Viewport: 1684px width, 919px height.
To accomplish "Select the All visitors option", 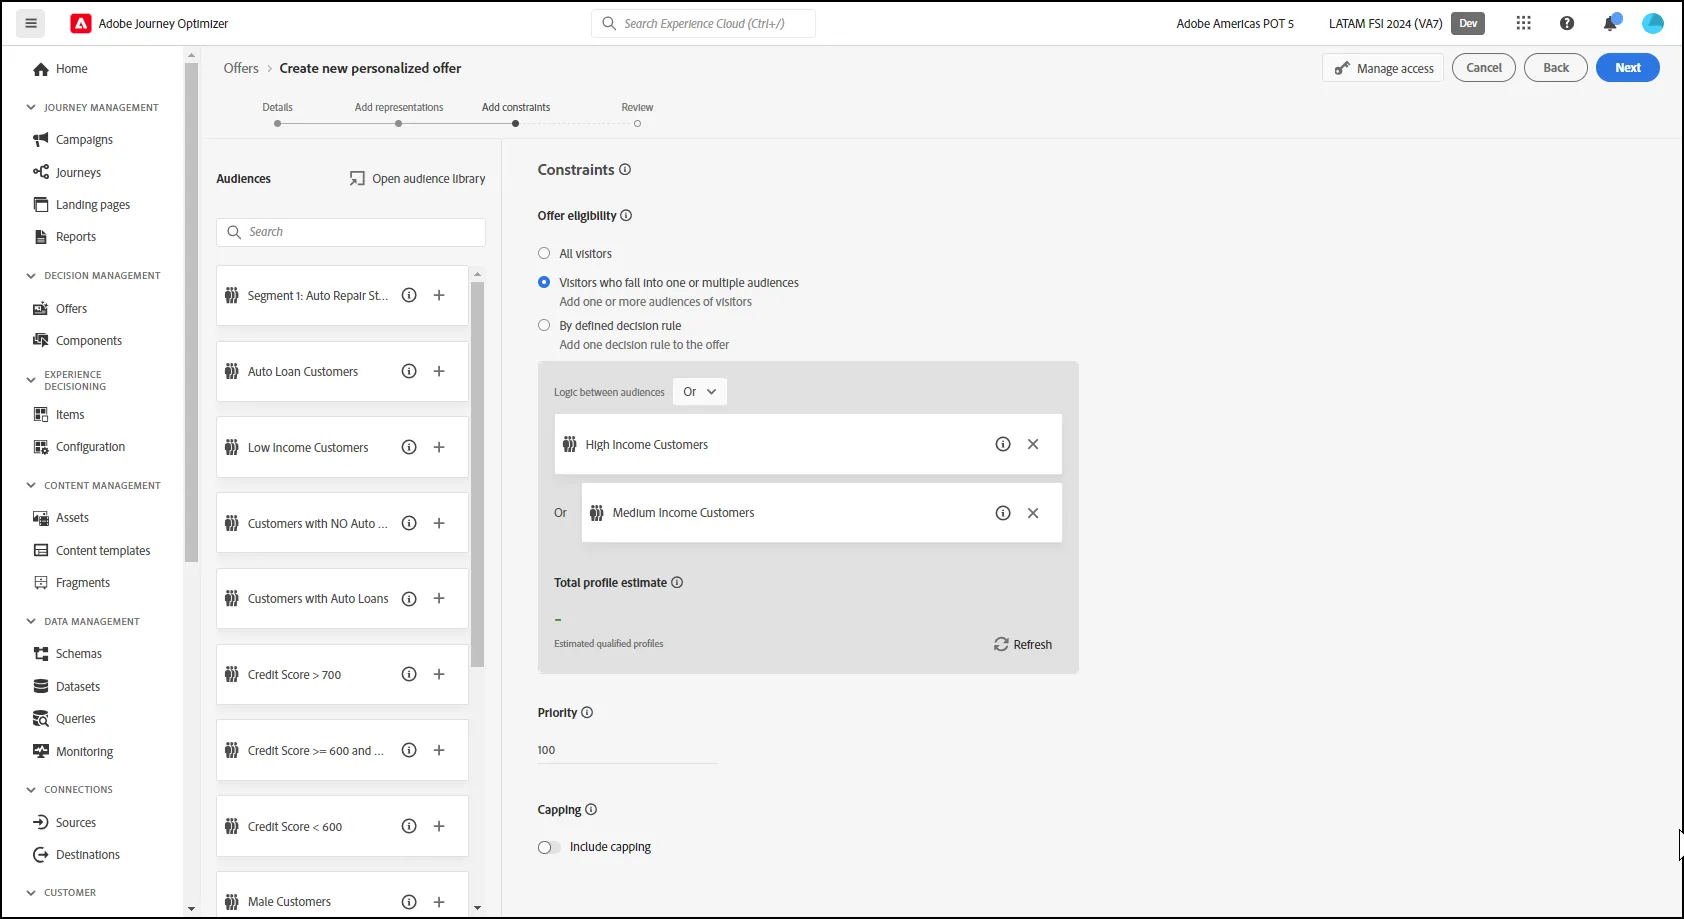I will point(544,253).
